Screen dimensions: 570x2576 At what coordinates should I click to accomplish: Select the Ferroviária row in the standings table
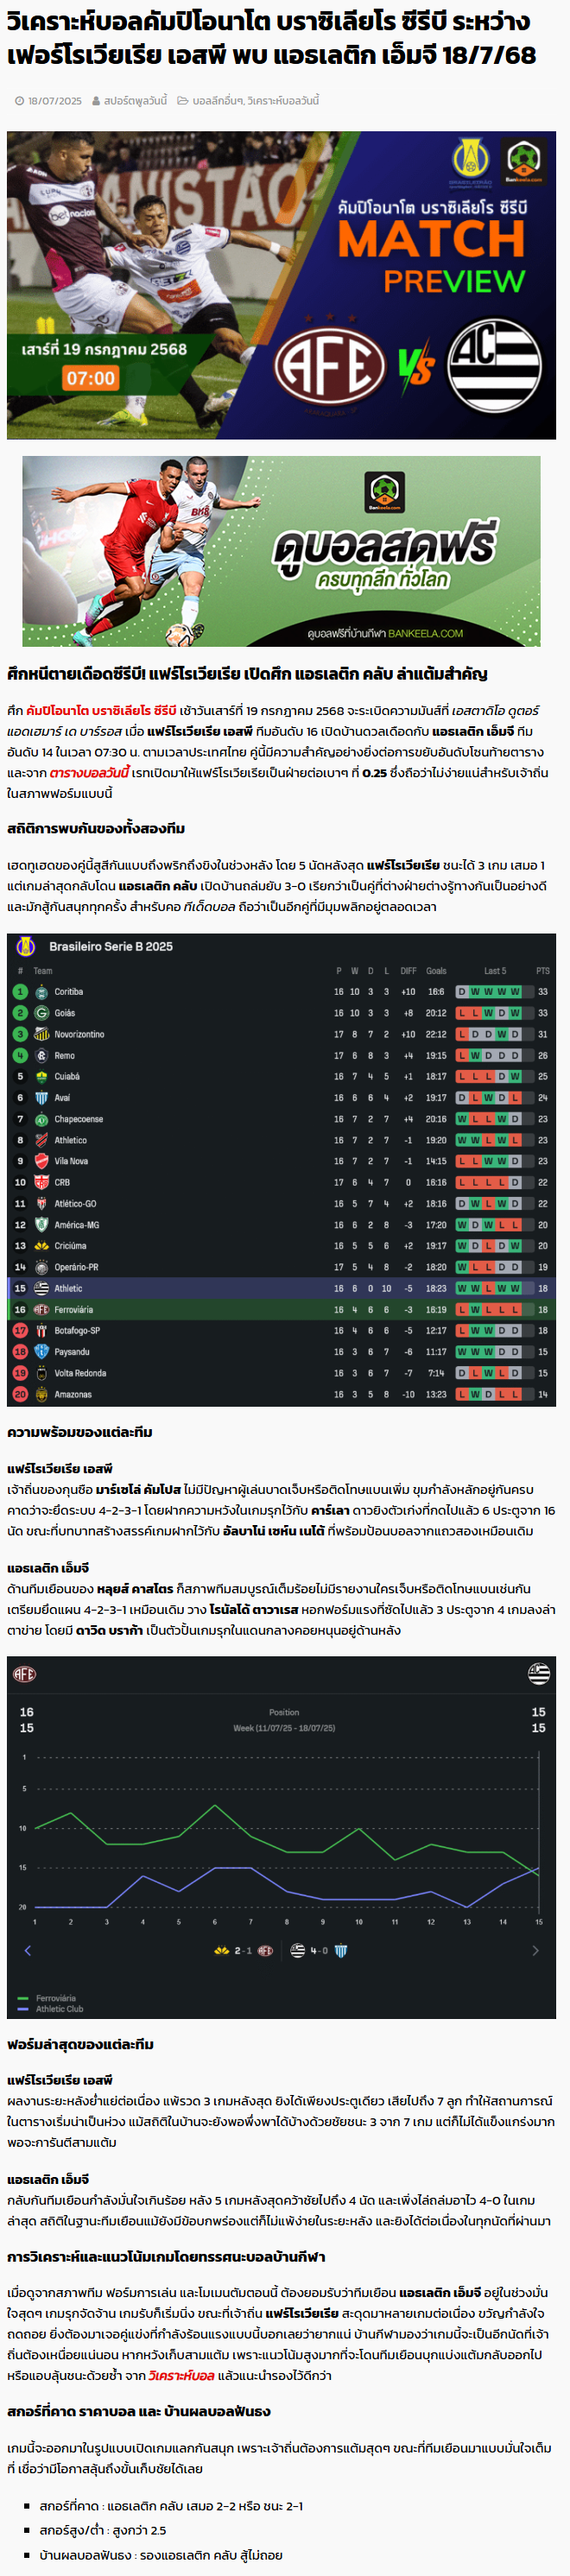281,1309
